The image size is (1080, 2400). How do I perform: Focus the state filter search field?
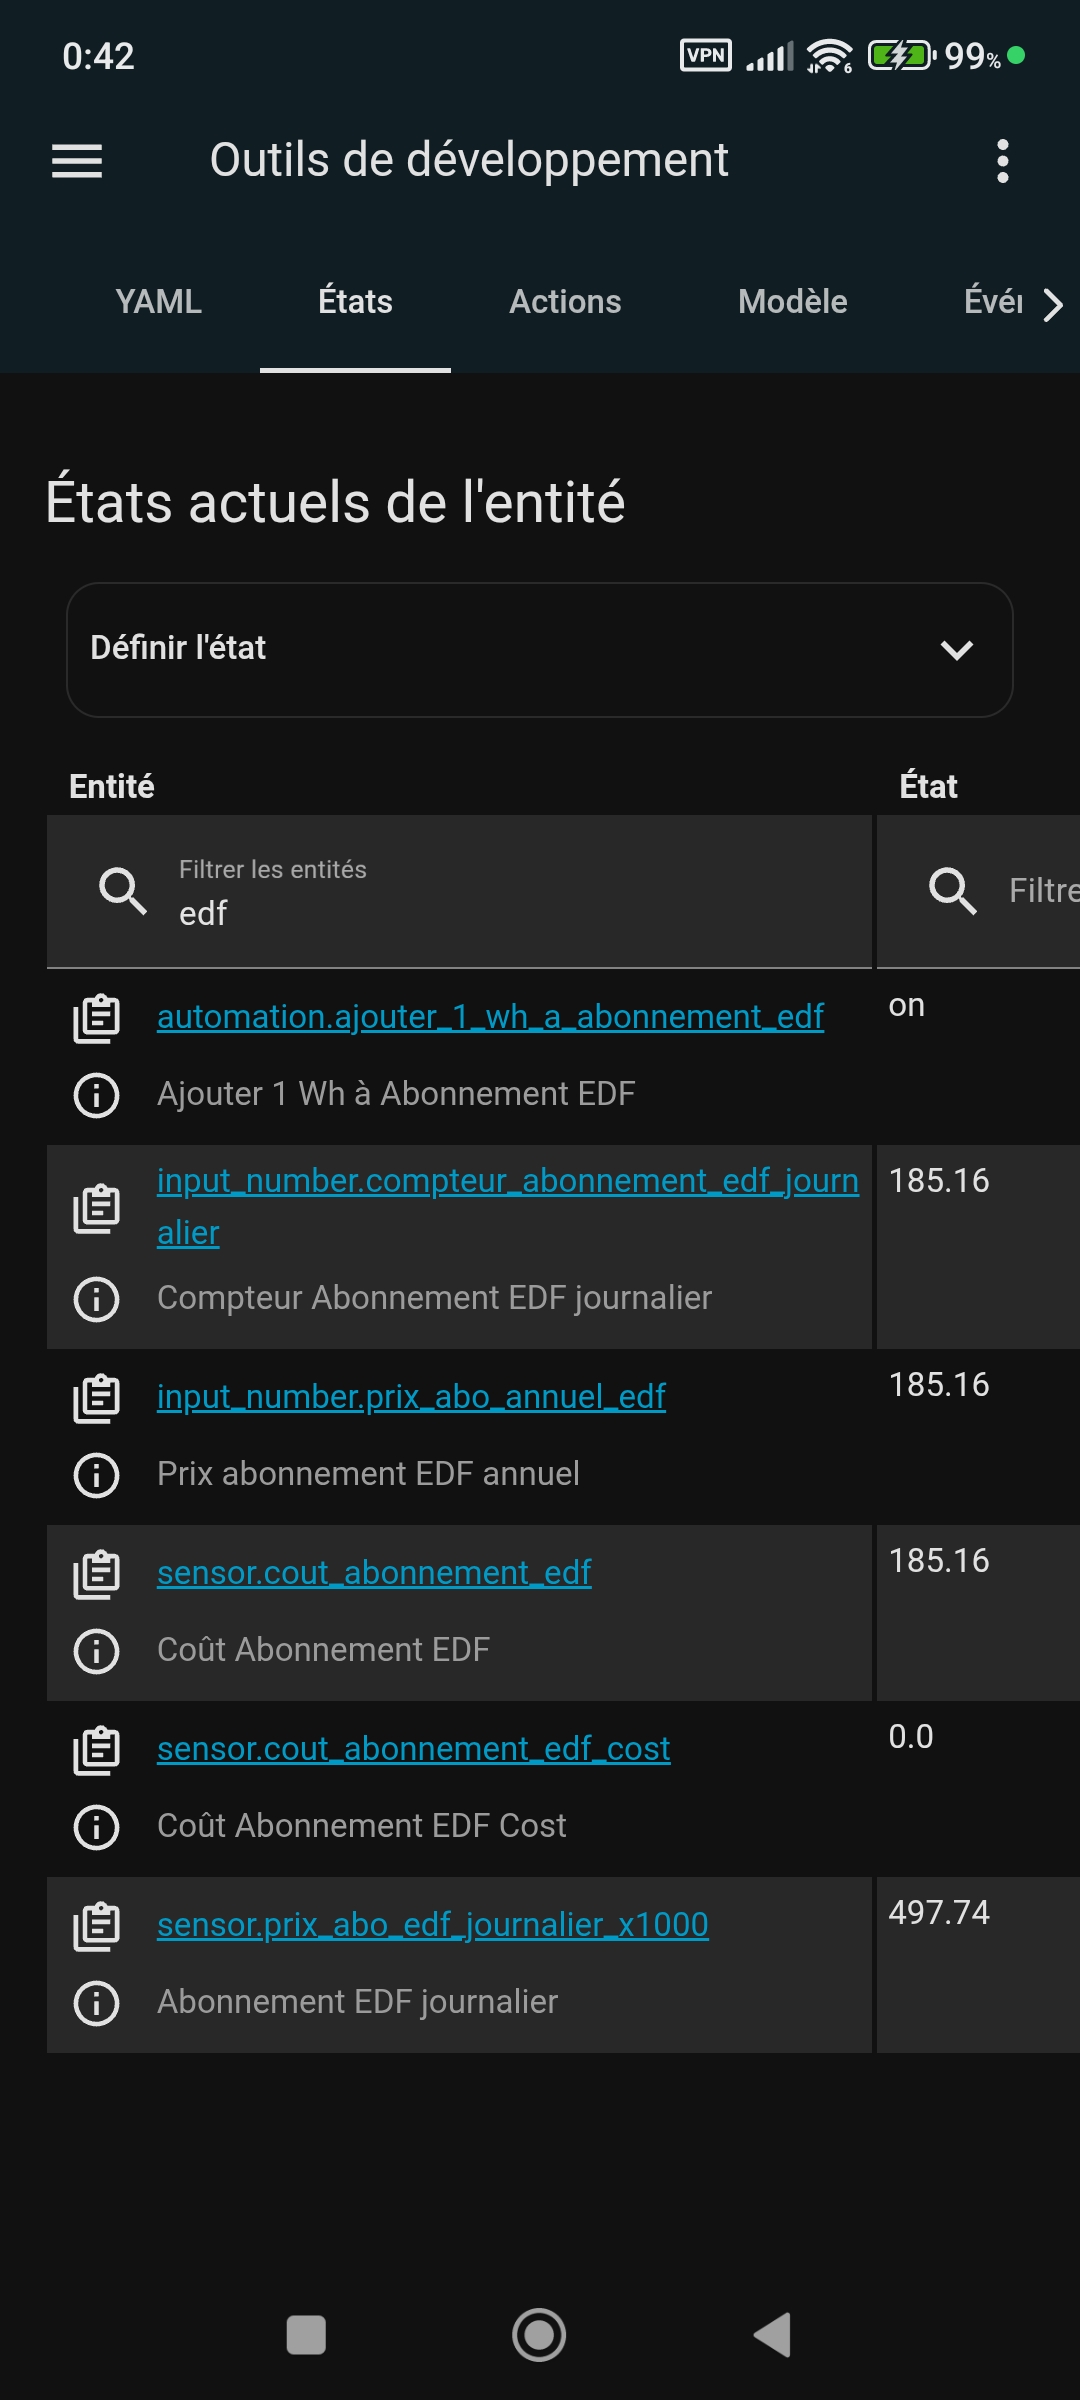point(1030,891)
